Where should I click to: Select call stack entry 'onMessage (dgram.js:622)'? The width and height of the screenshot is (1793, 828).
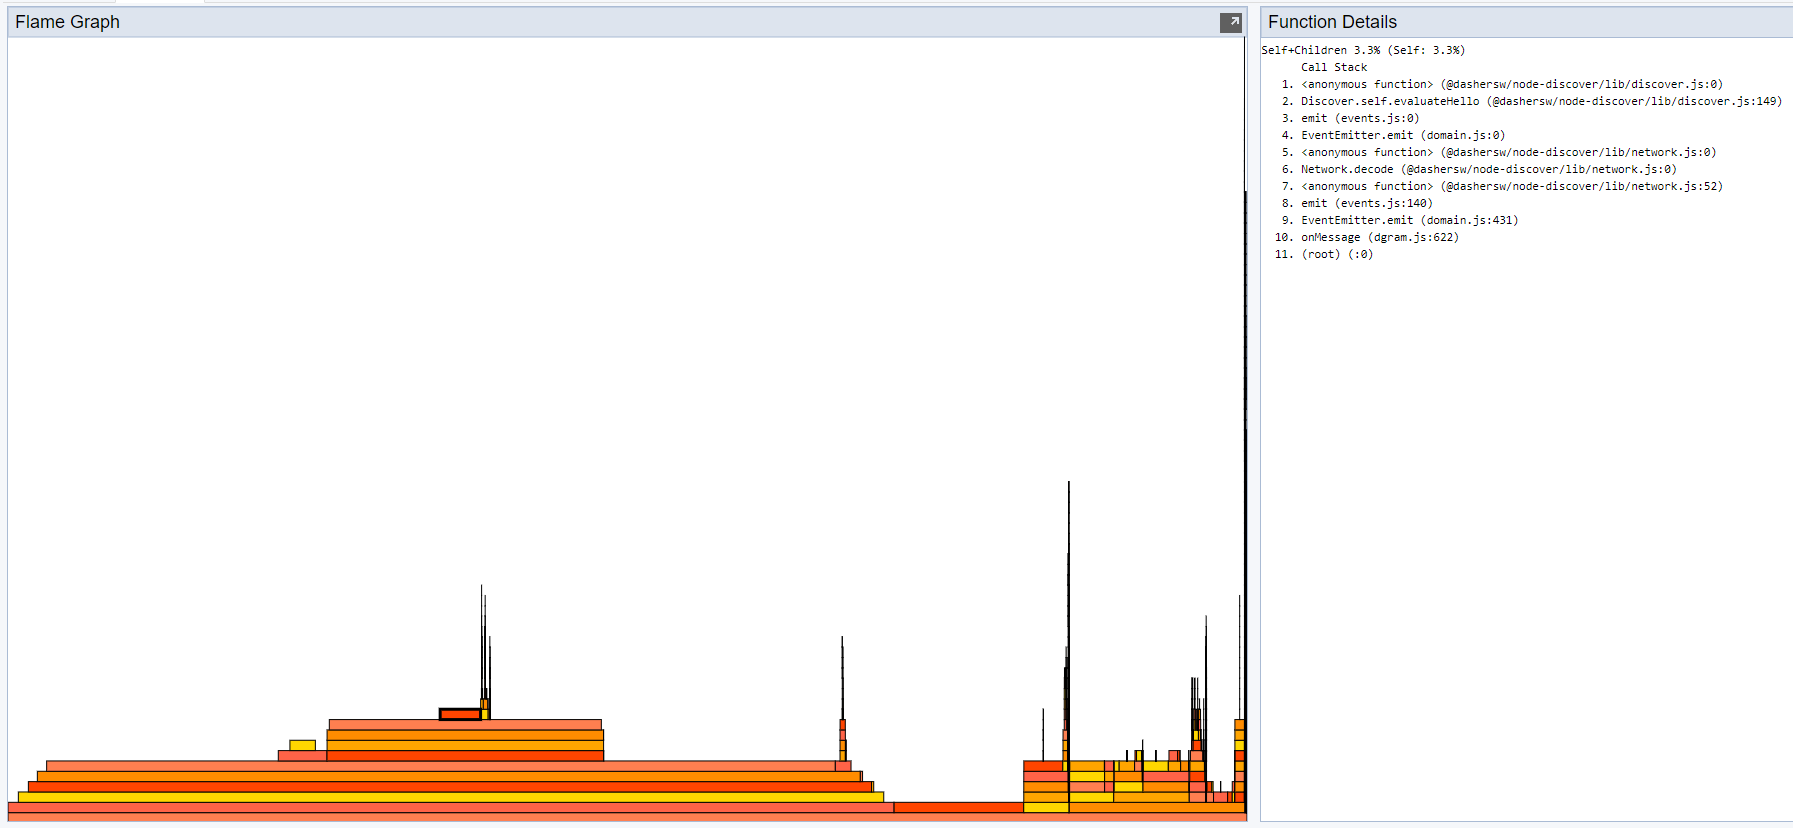pos(1380,237)
